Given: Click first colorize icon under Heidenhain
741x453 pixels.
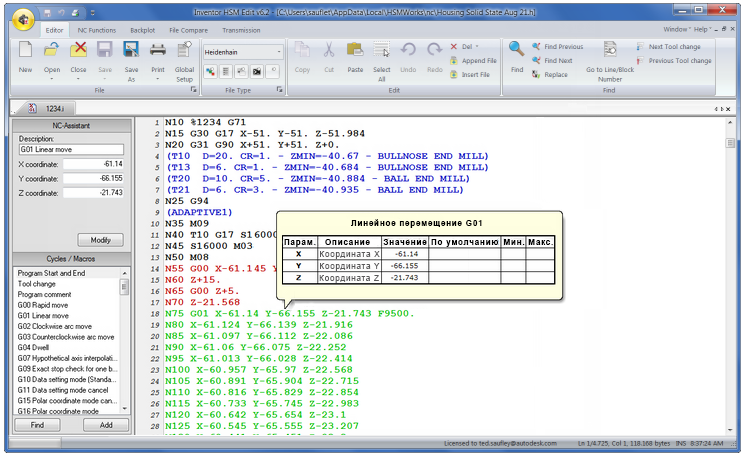Looking at the screenshot, I should [x=210, y=71].
